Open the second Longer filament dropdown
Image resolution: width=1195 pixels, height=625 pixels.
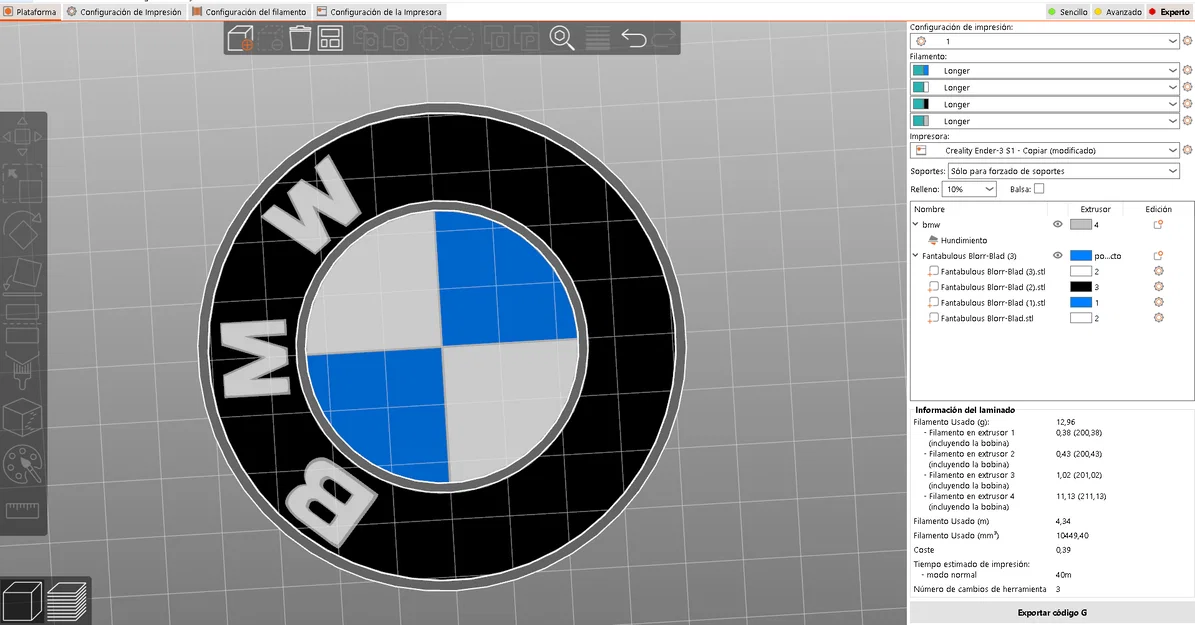[x=1044, y=87]
